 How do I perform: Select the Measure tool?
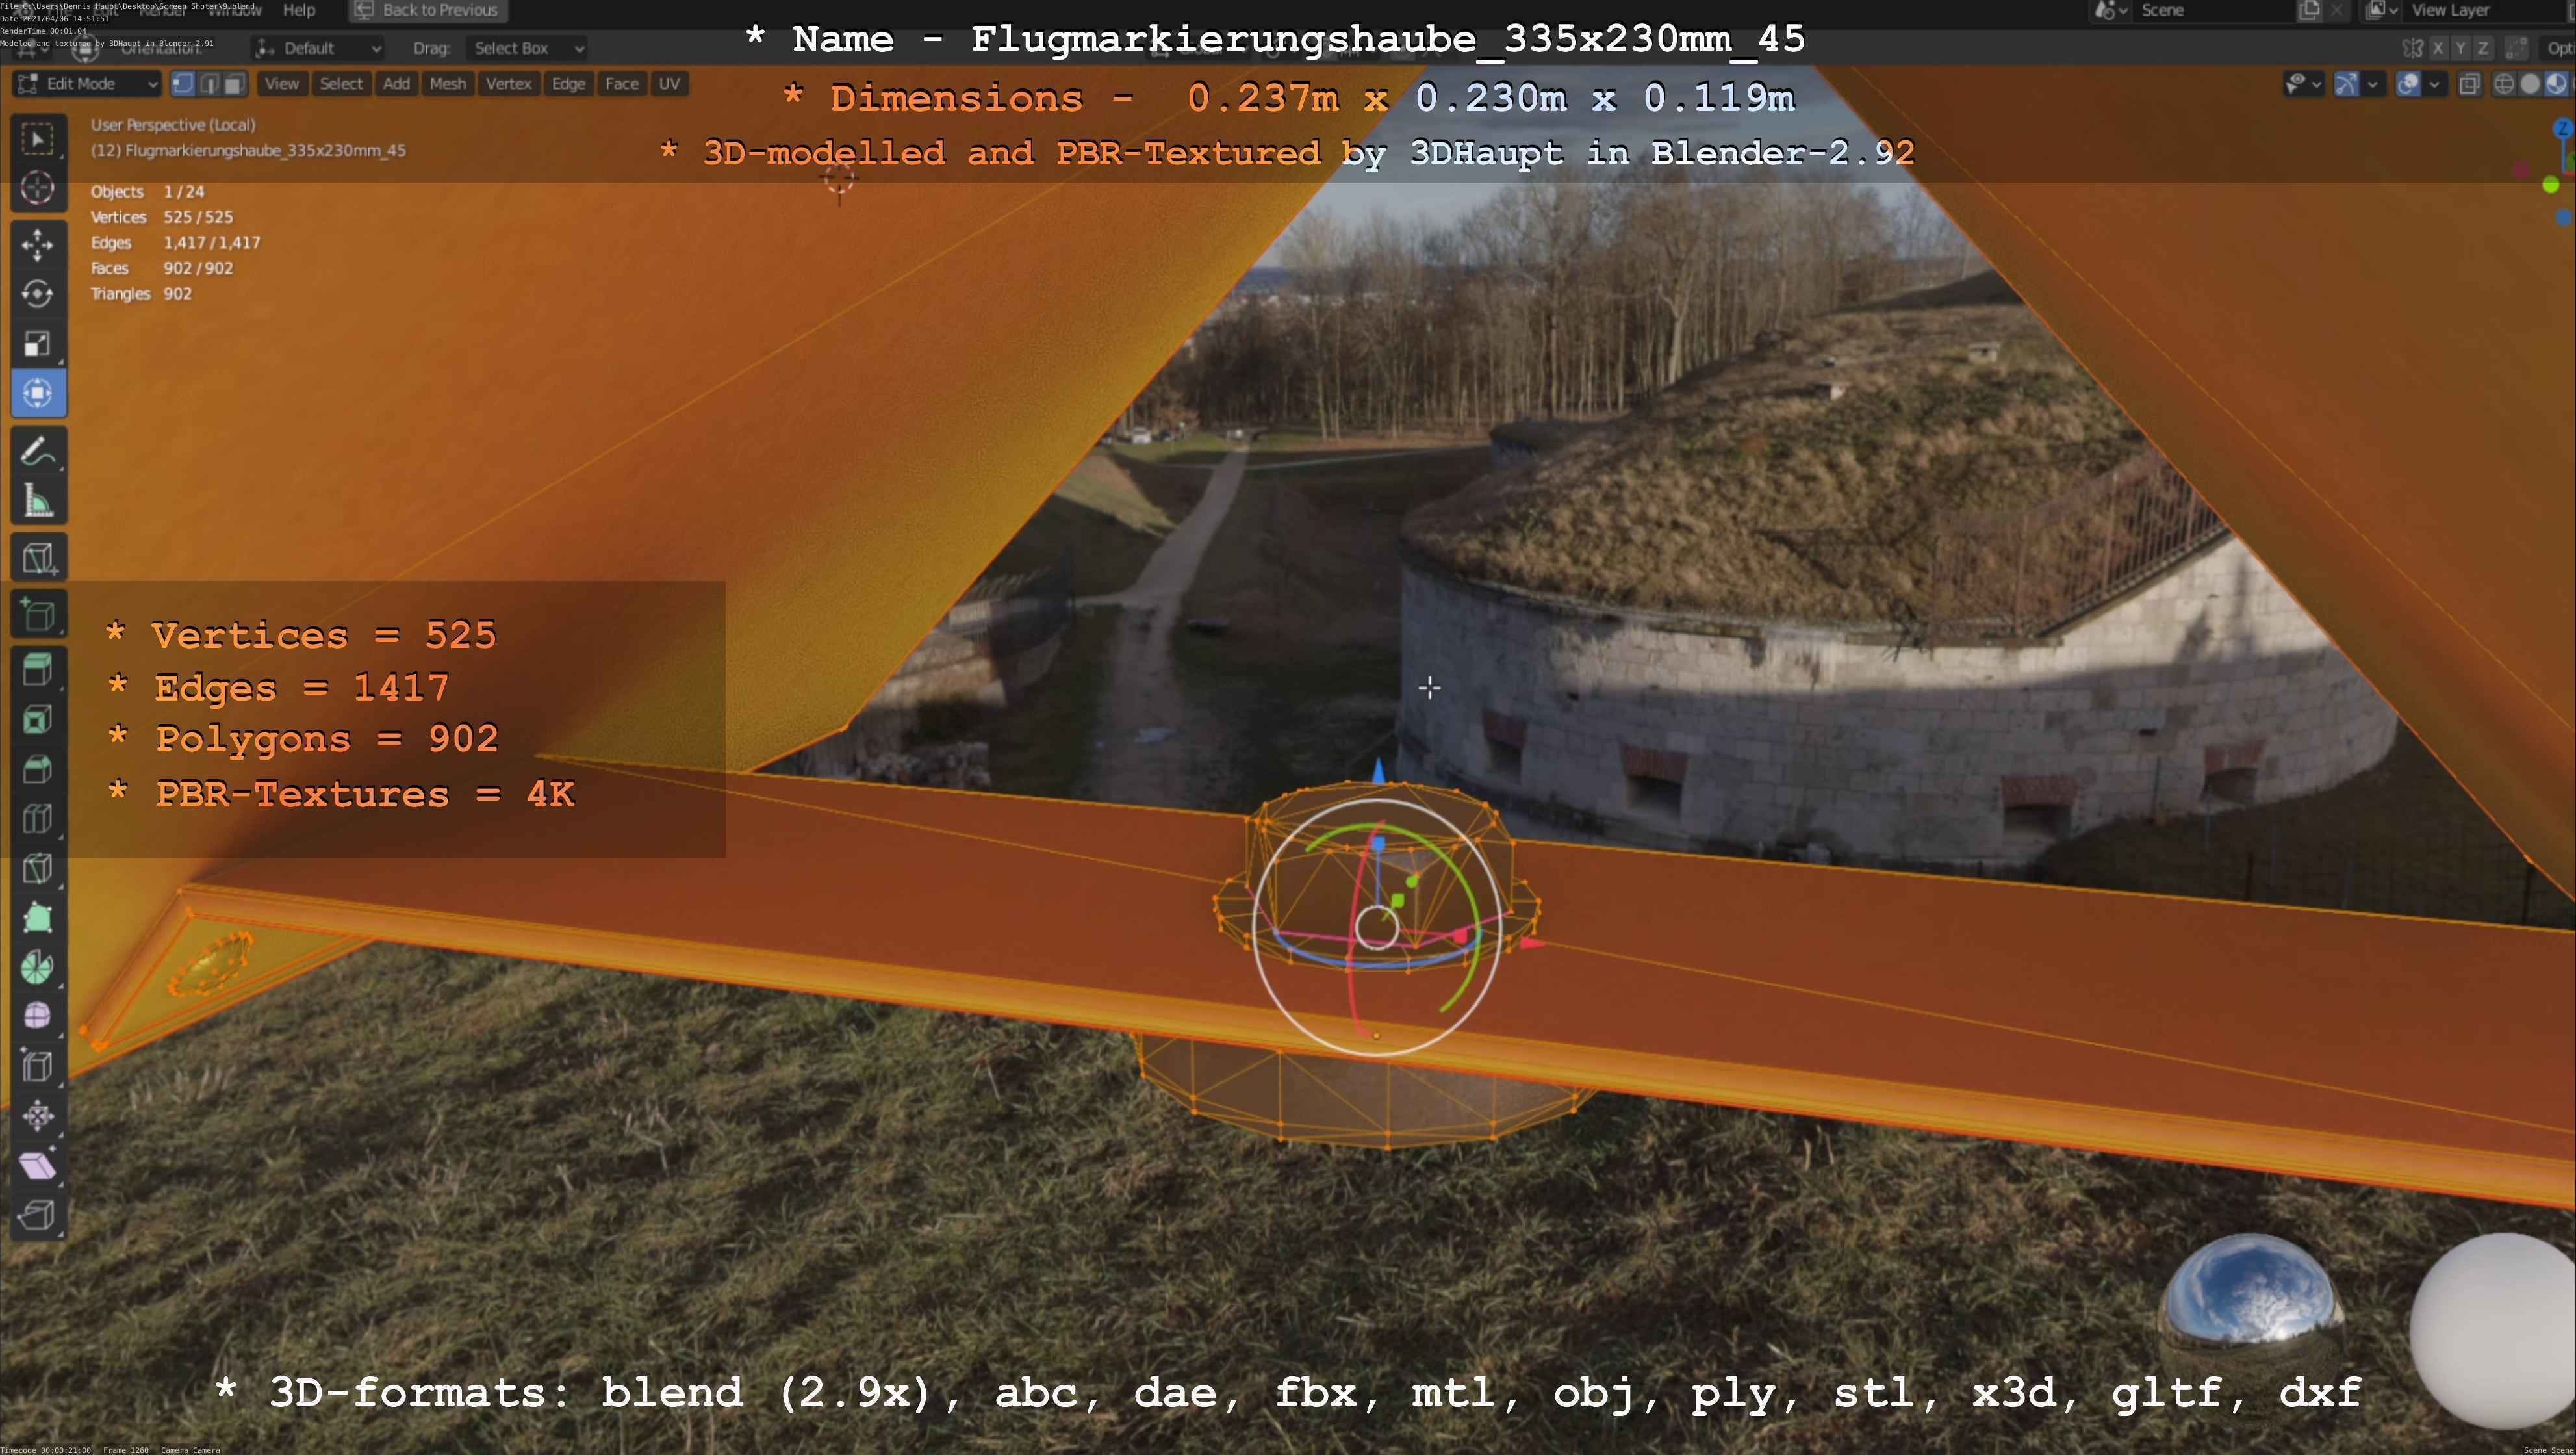point(38,502)
